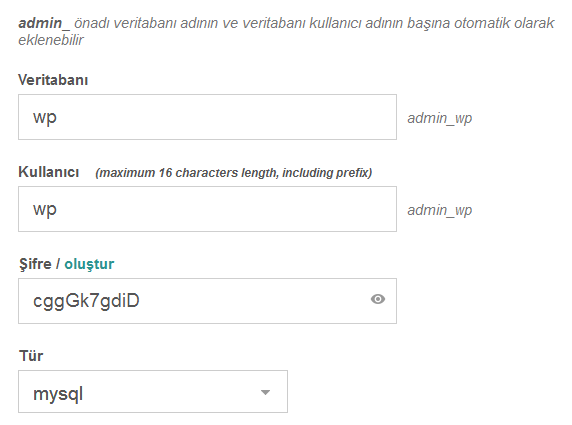Focus the Kullanıcı input field
This screenshot has height=425, width=572.
point(207,209)
